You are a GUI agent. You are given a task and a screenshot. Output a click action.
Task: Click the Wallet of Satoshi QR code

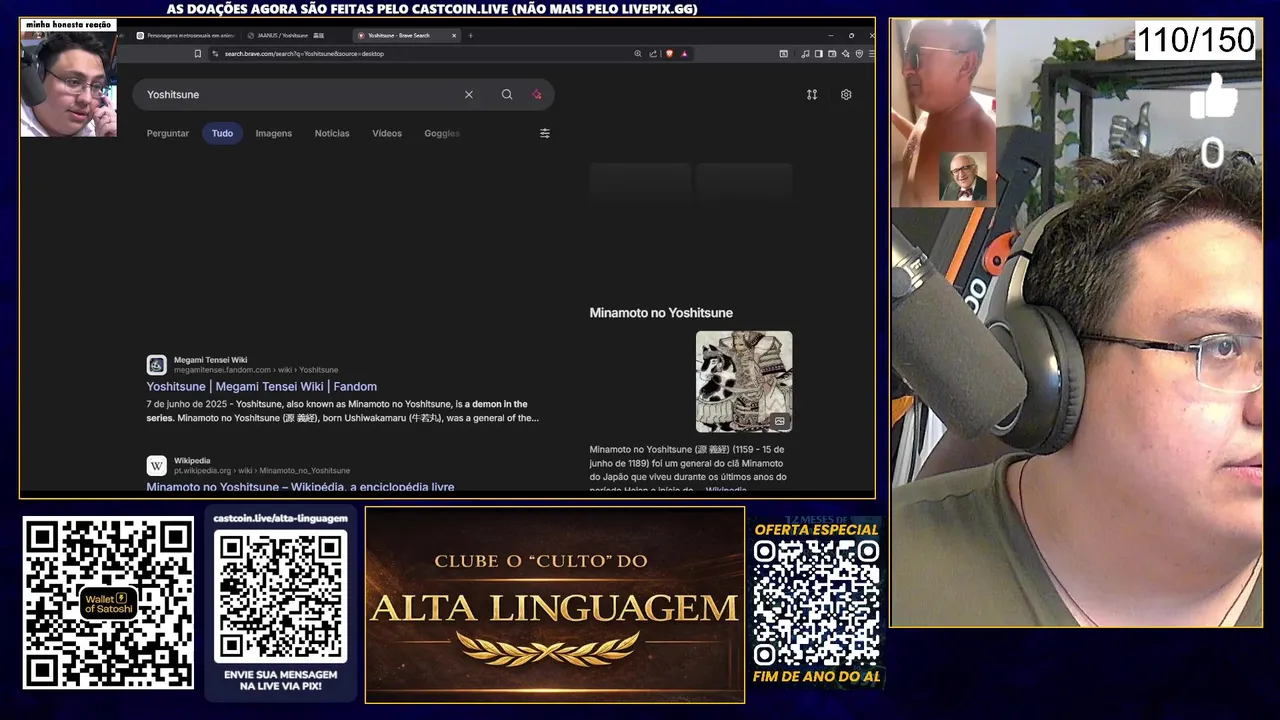[108, 603]
